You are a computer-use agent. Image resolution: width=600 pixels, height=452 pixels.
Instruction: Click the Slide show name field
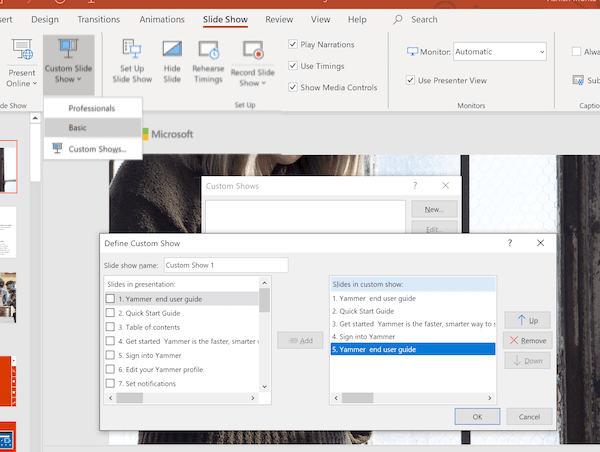(x=226, y=265)
